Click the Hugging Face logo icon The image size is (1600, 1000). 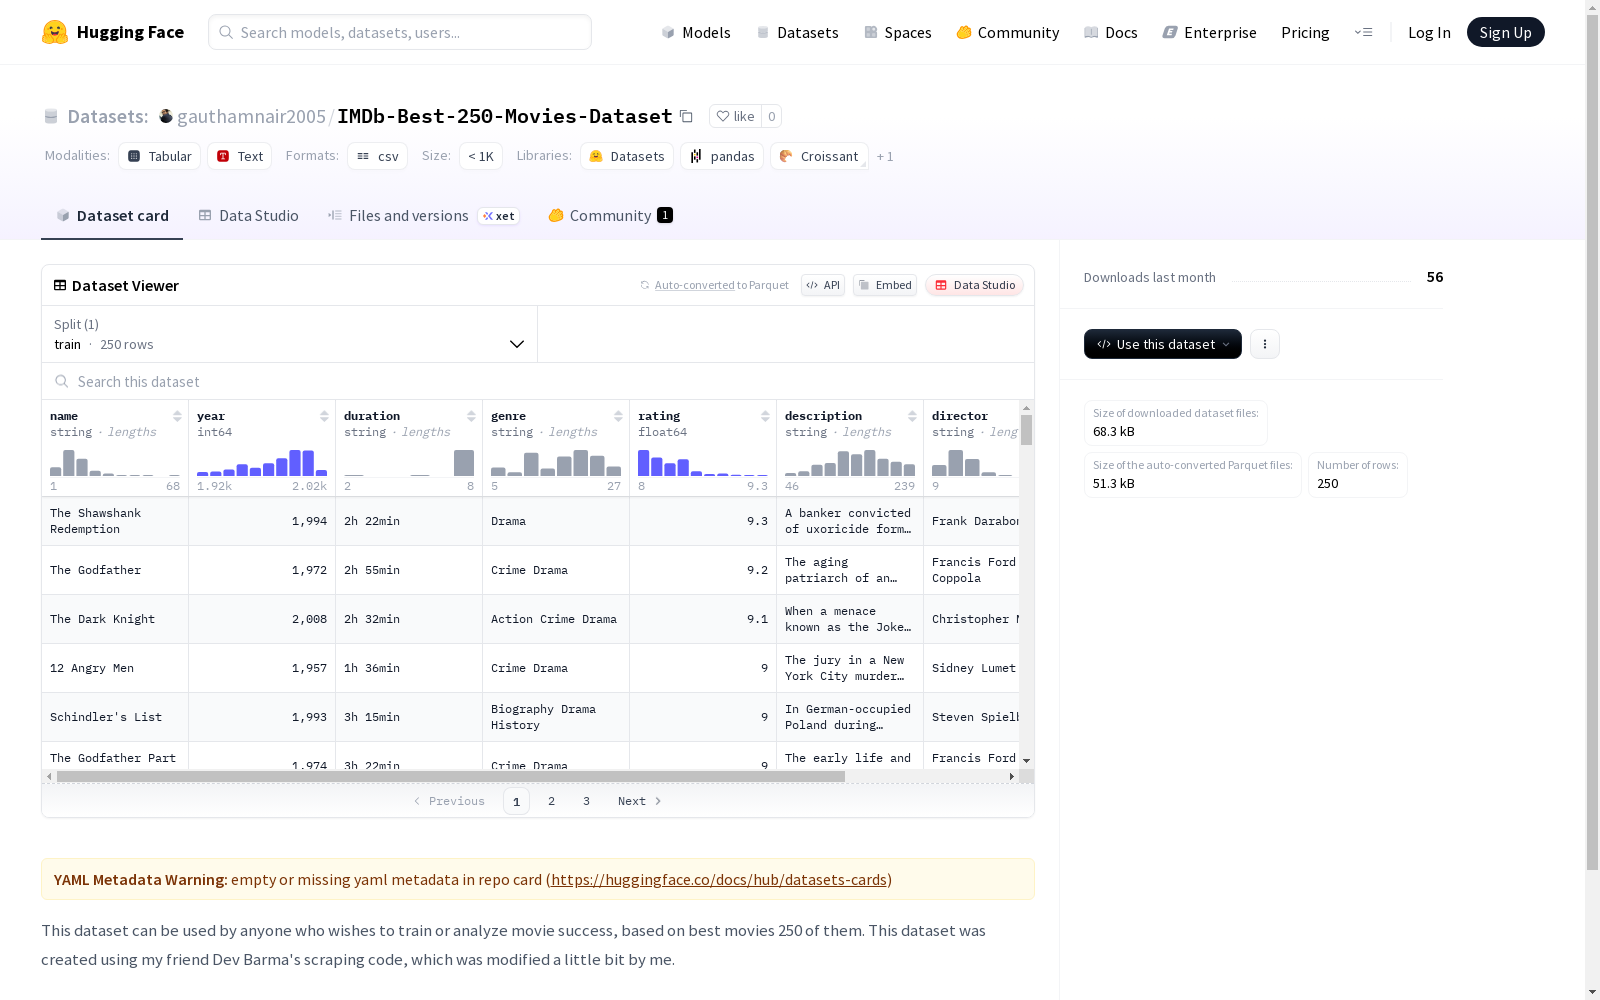[x=55, y=32]
